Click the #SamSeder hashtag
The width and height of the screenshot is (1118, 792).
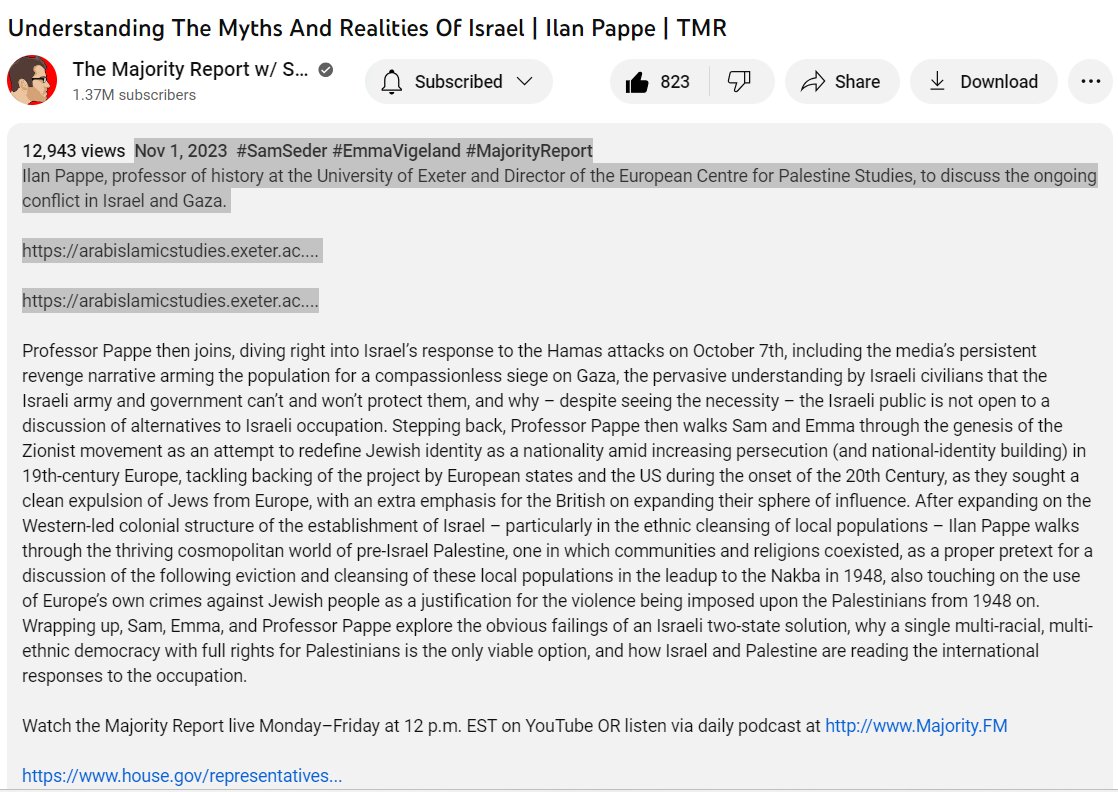[x=282, y=151]
